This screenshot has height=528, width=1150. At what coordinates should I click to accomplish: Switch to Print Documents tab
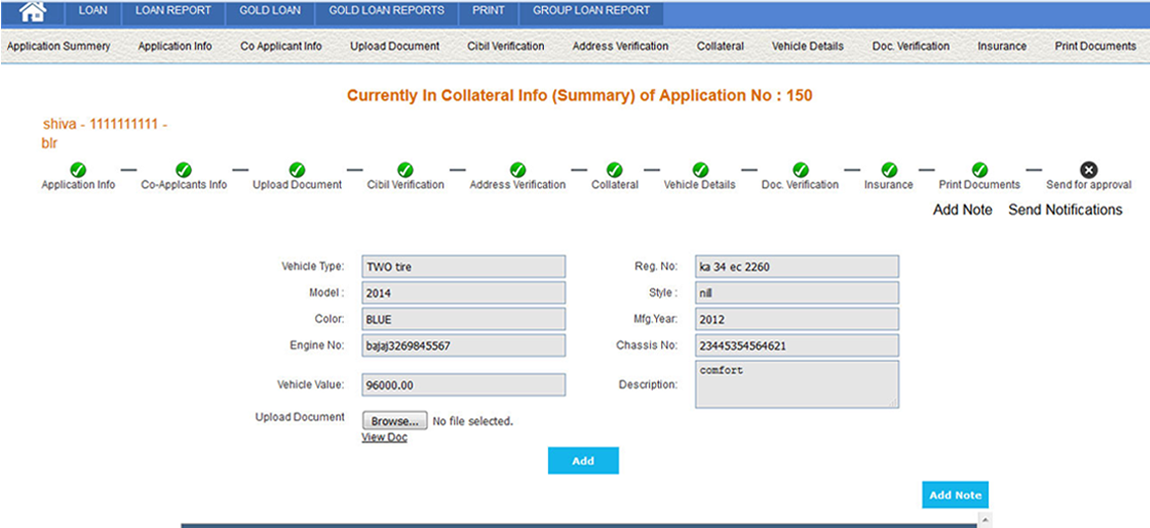pyautogui.click(x=1096, y=46)
